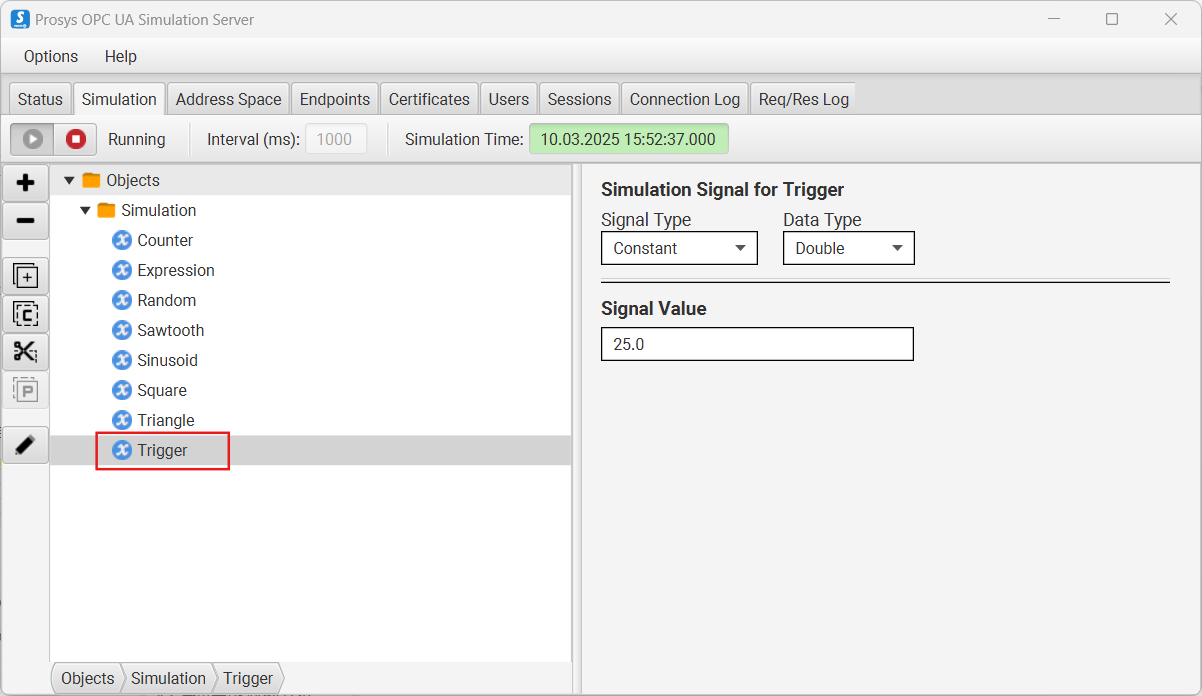Select the Sawtooth tree label
The width and height of the screenshot is (1202, 696).
171,330
